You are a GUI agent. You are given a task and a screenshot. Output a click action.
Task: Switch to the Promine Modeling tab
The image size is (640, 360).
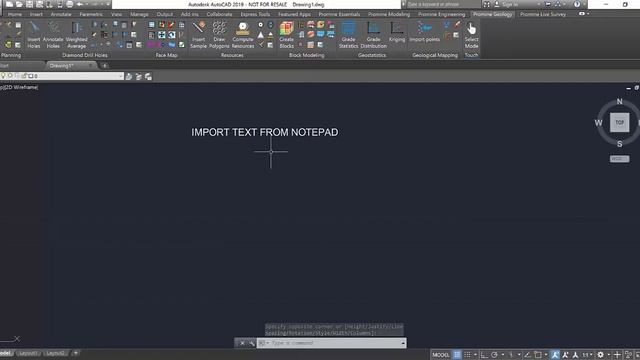[389, 14]
